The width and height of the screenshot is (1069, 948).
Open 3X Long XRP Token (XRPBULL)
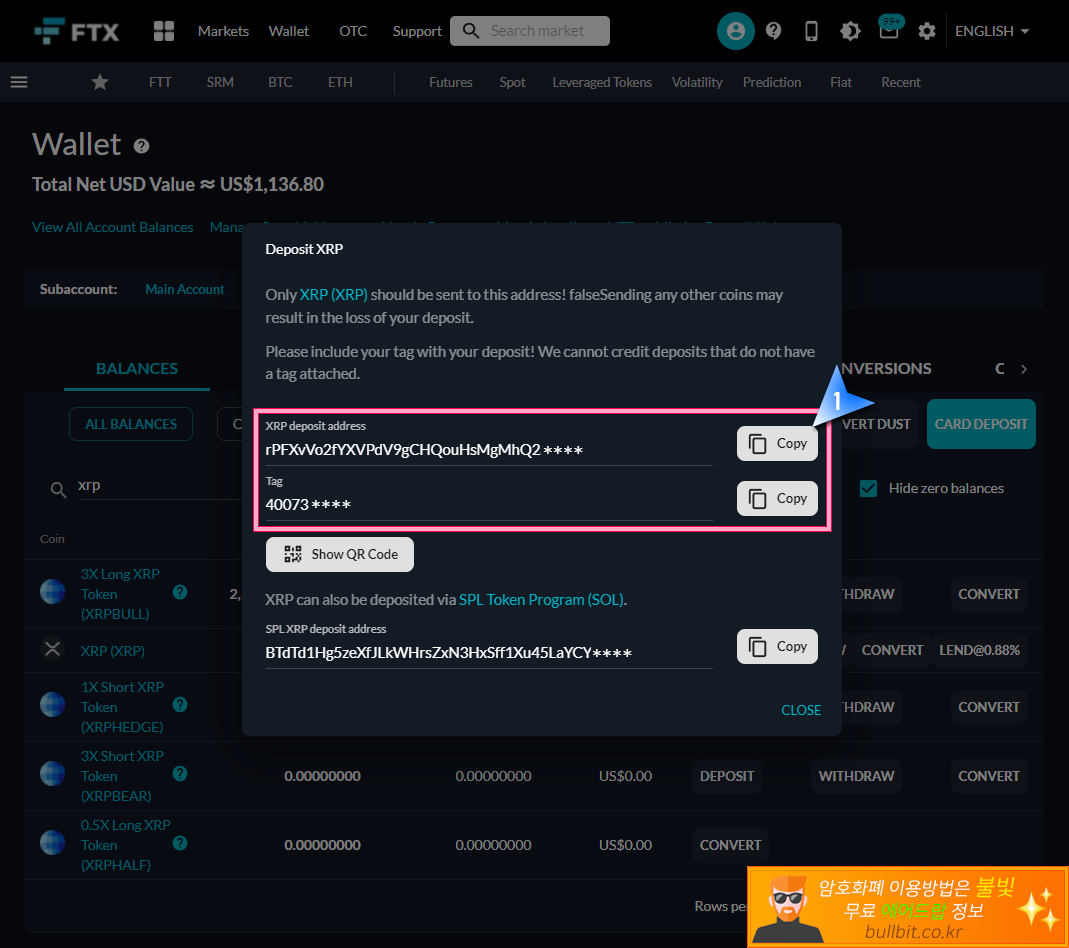point(120,594)
